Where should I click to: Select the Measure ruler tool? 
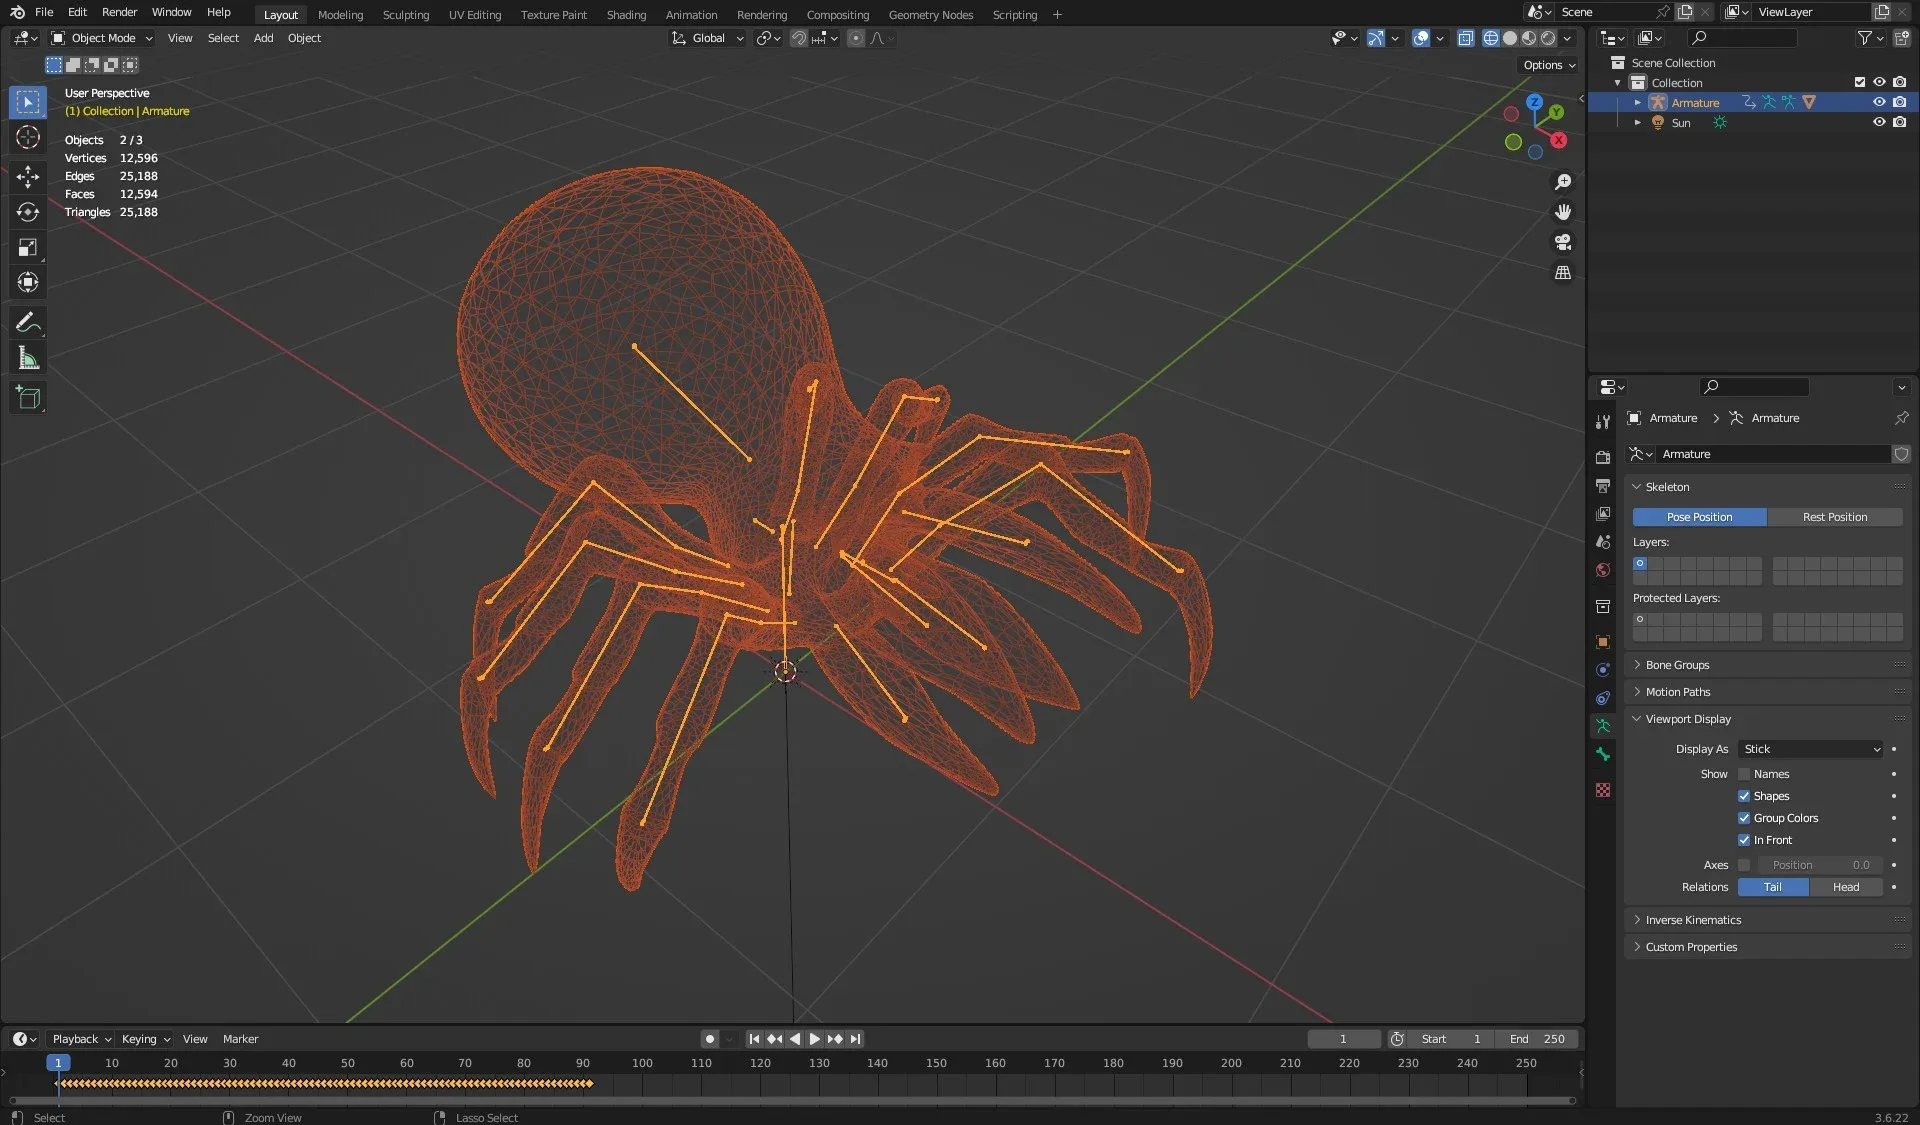point(28,358)
